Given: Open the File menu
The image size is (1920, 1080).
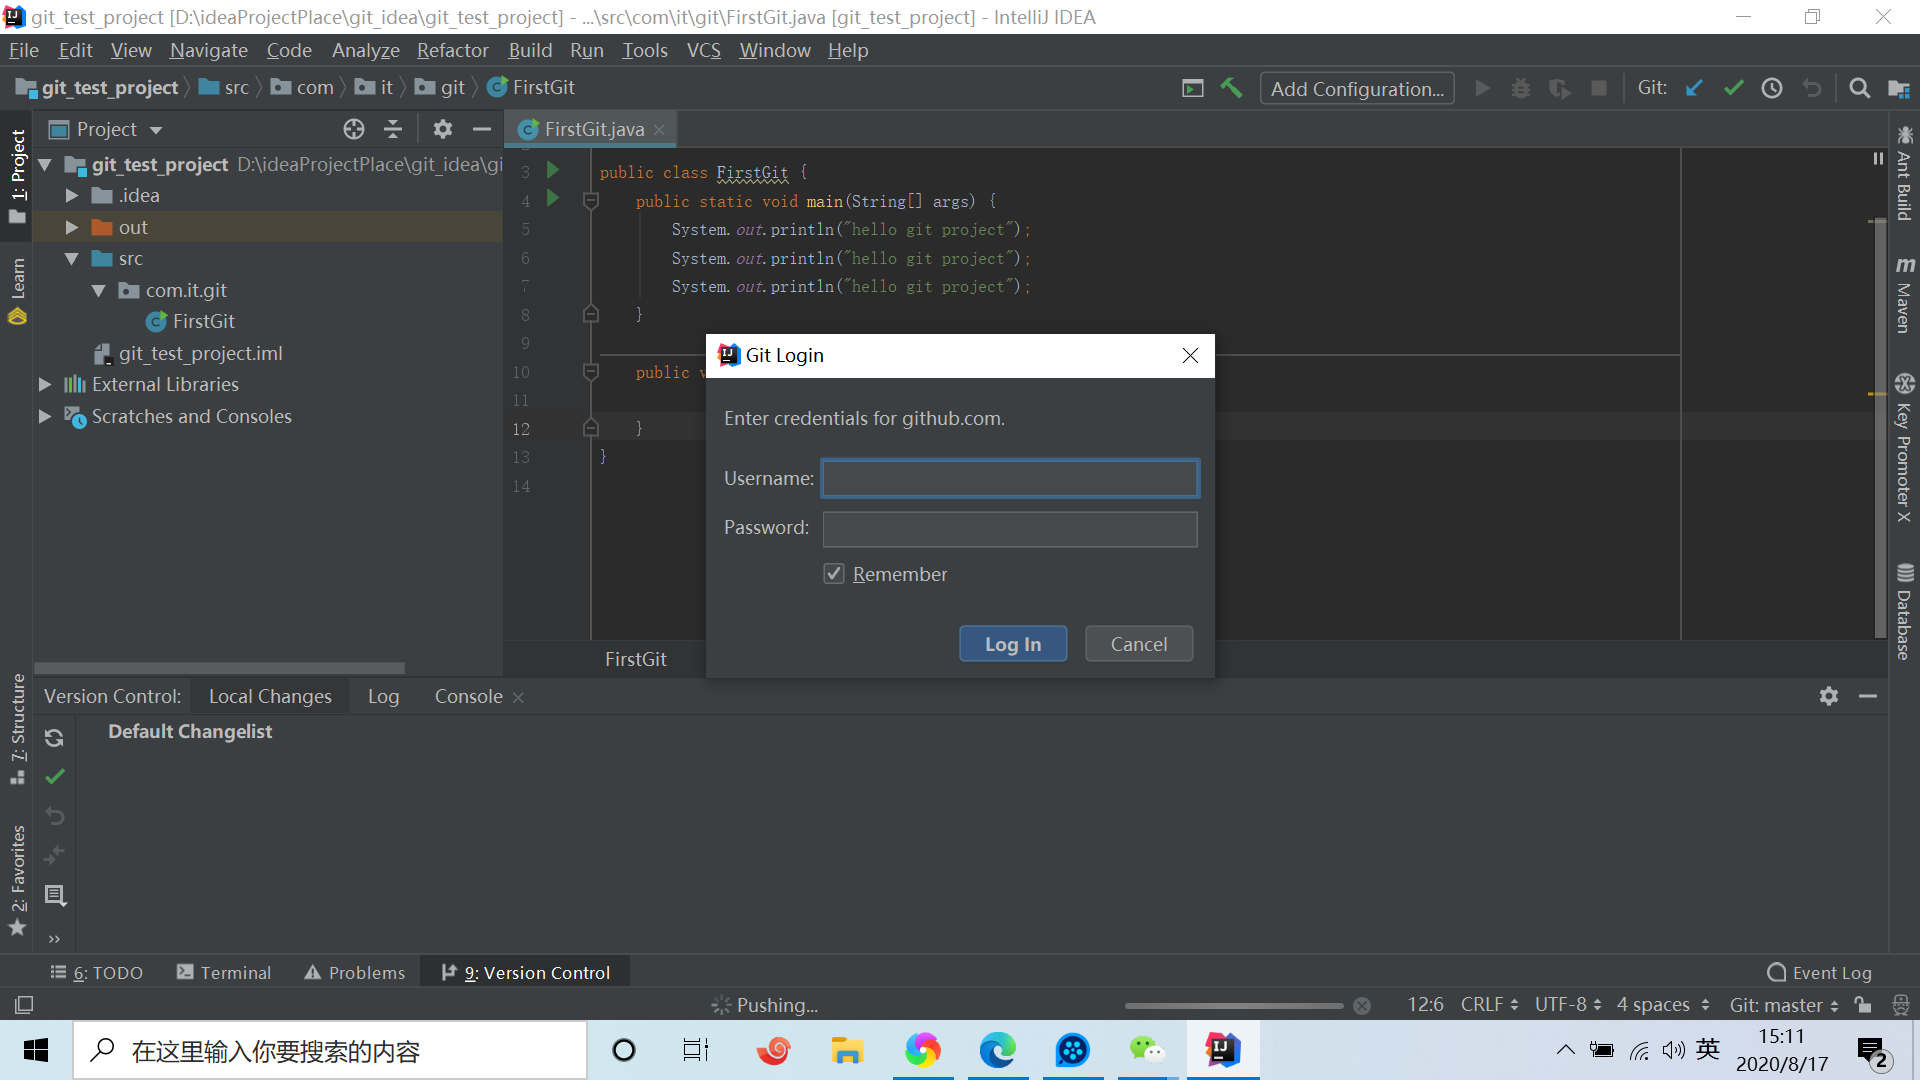Looking at the screenshot, I should click(24, 50).
